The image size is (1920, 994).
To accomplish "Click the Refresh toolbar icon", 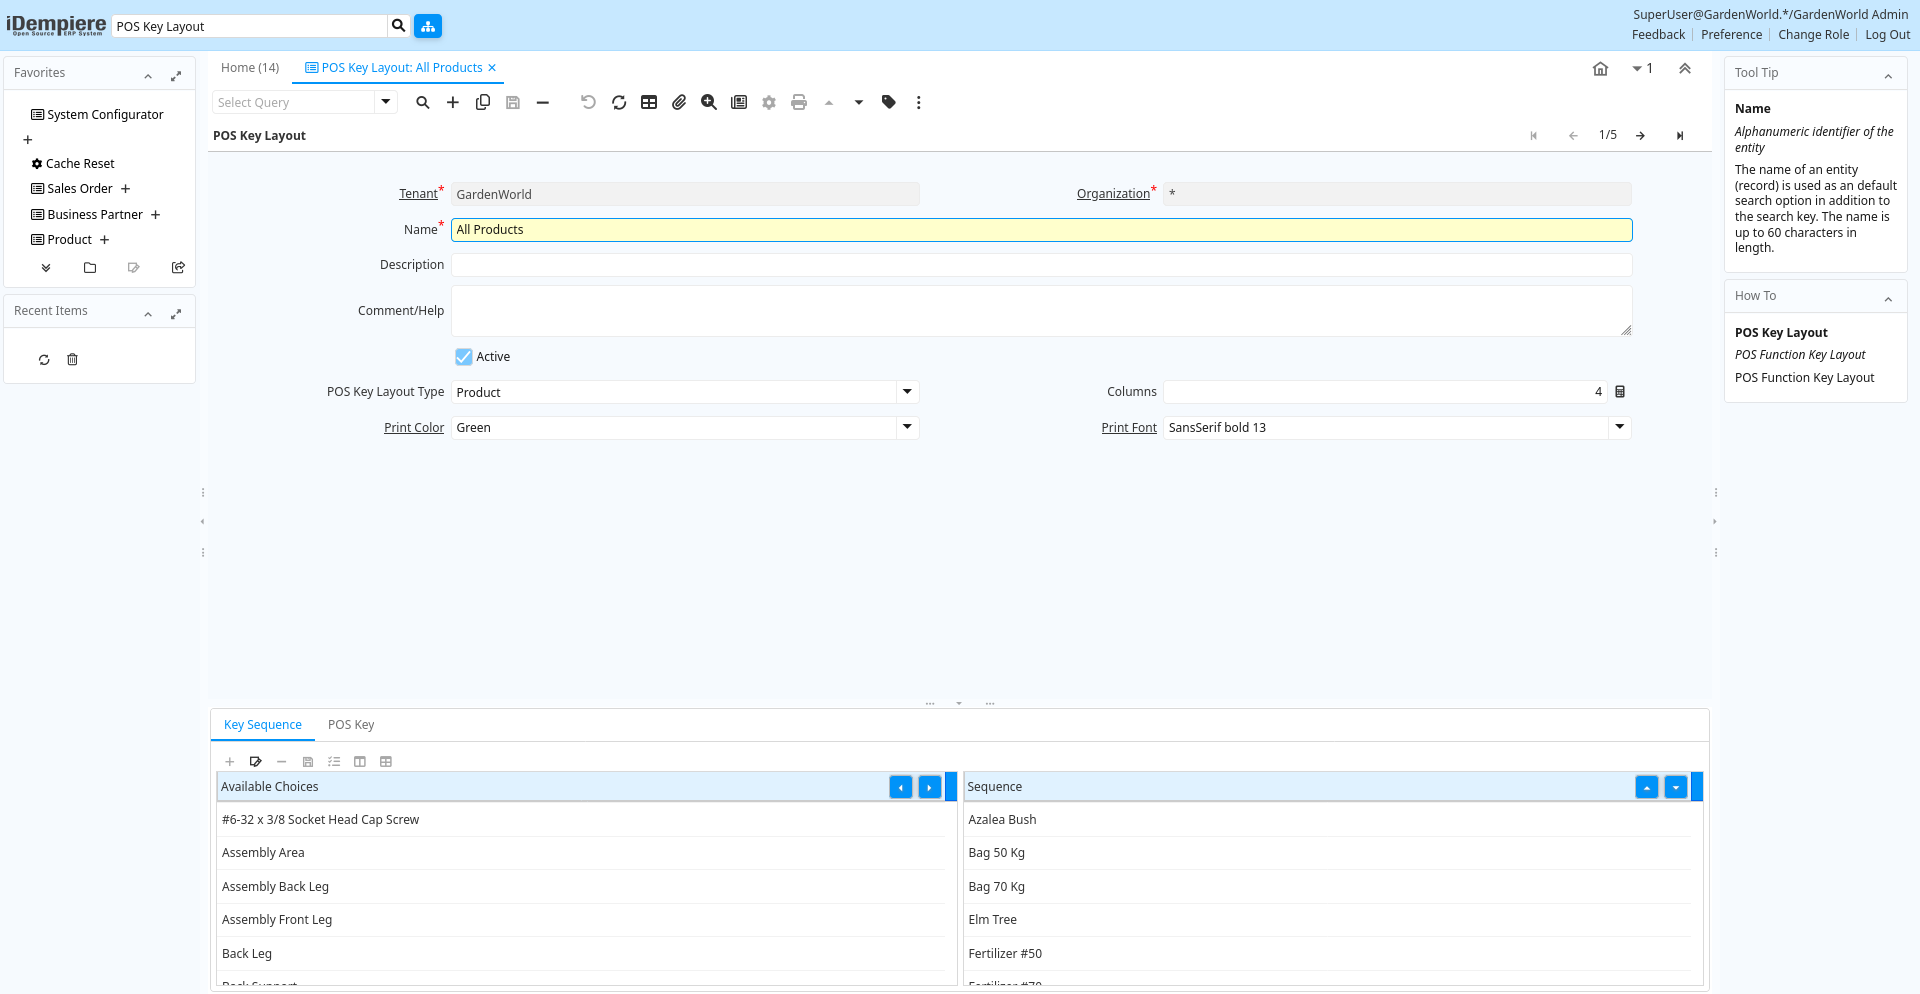I will coord(619,102).
